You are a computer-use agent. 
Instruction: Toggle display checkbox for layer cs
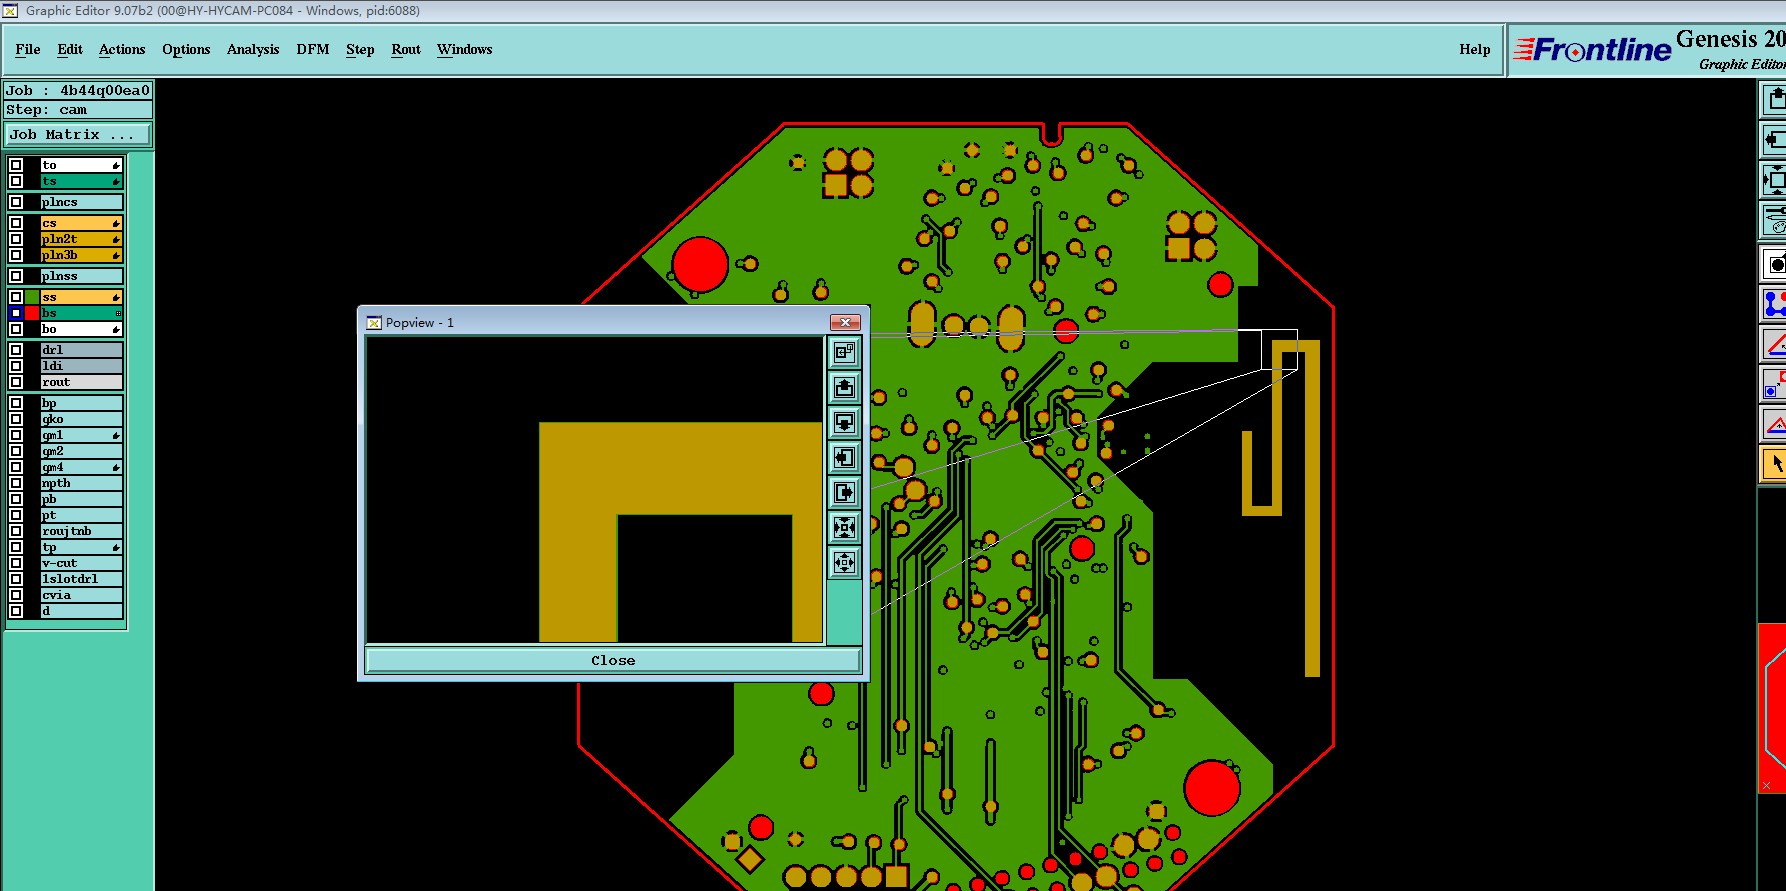pyautogui.click(x=16, y=223)
